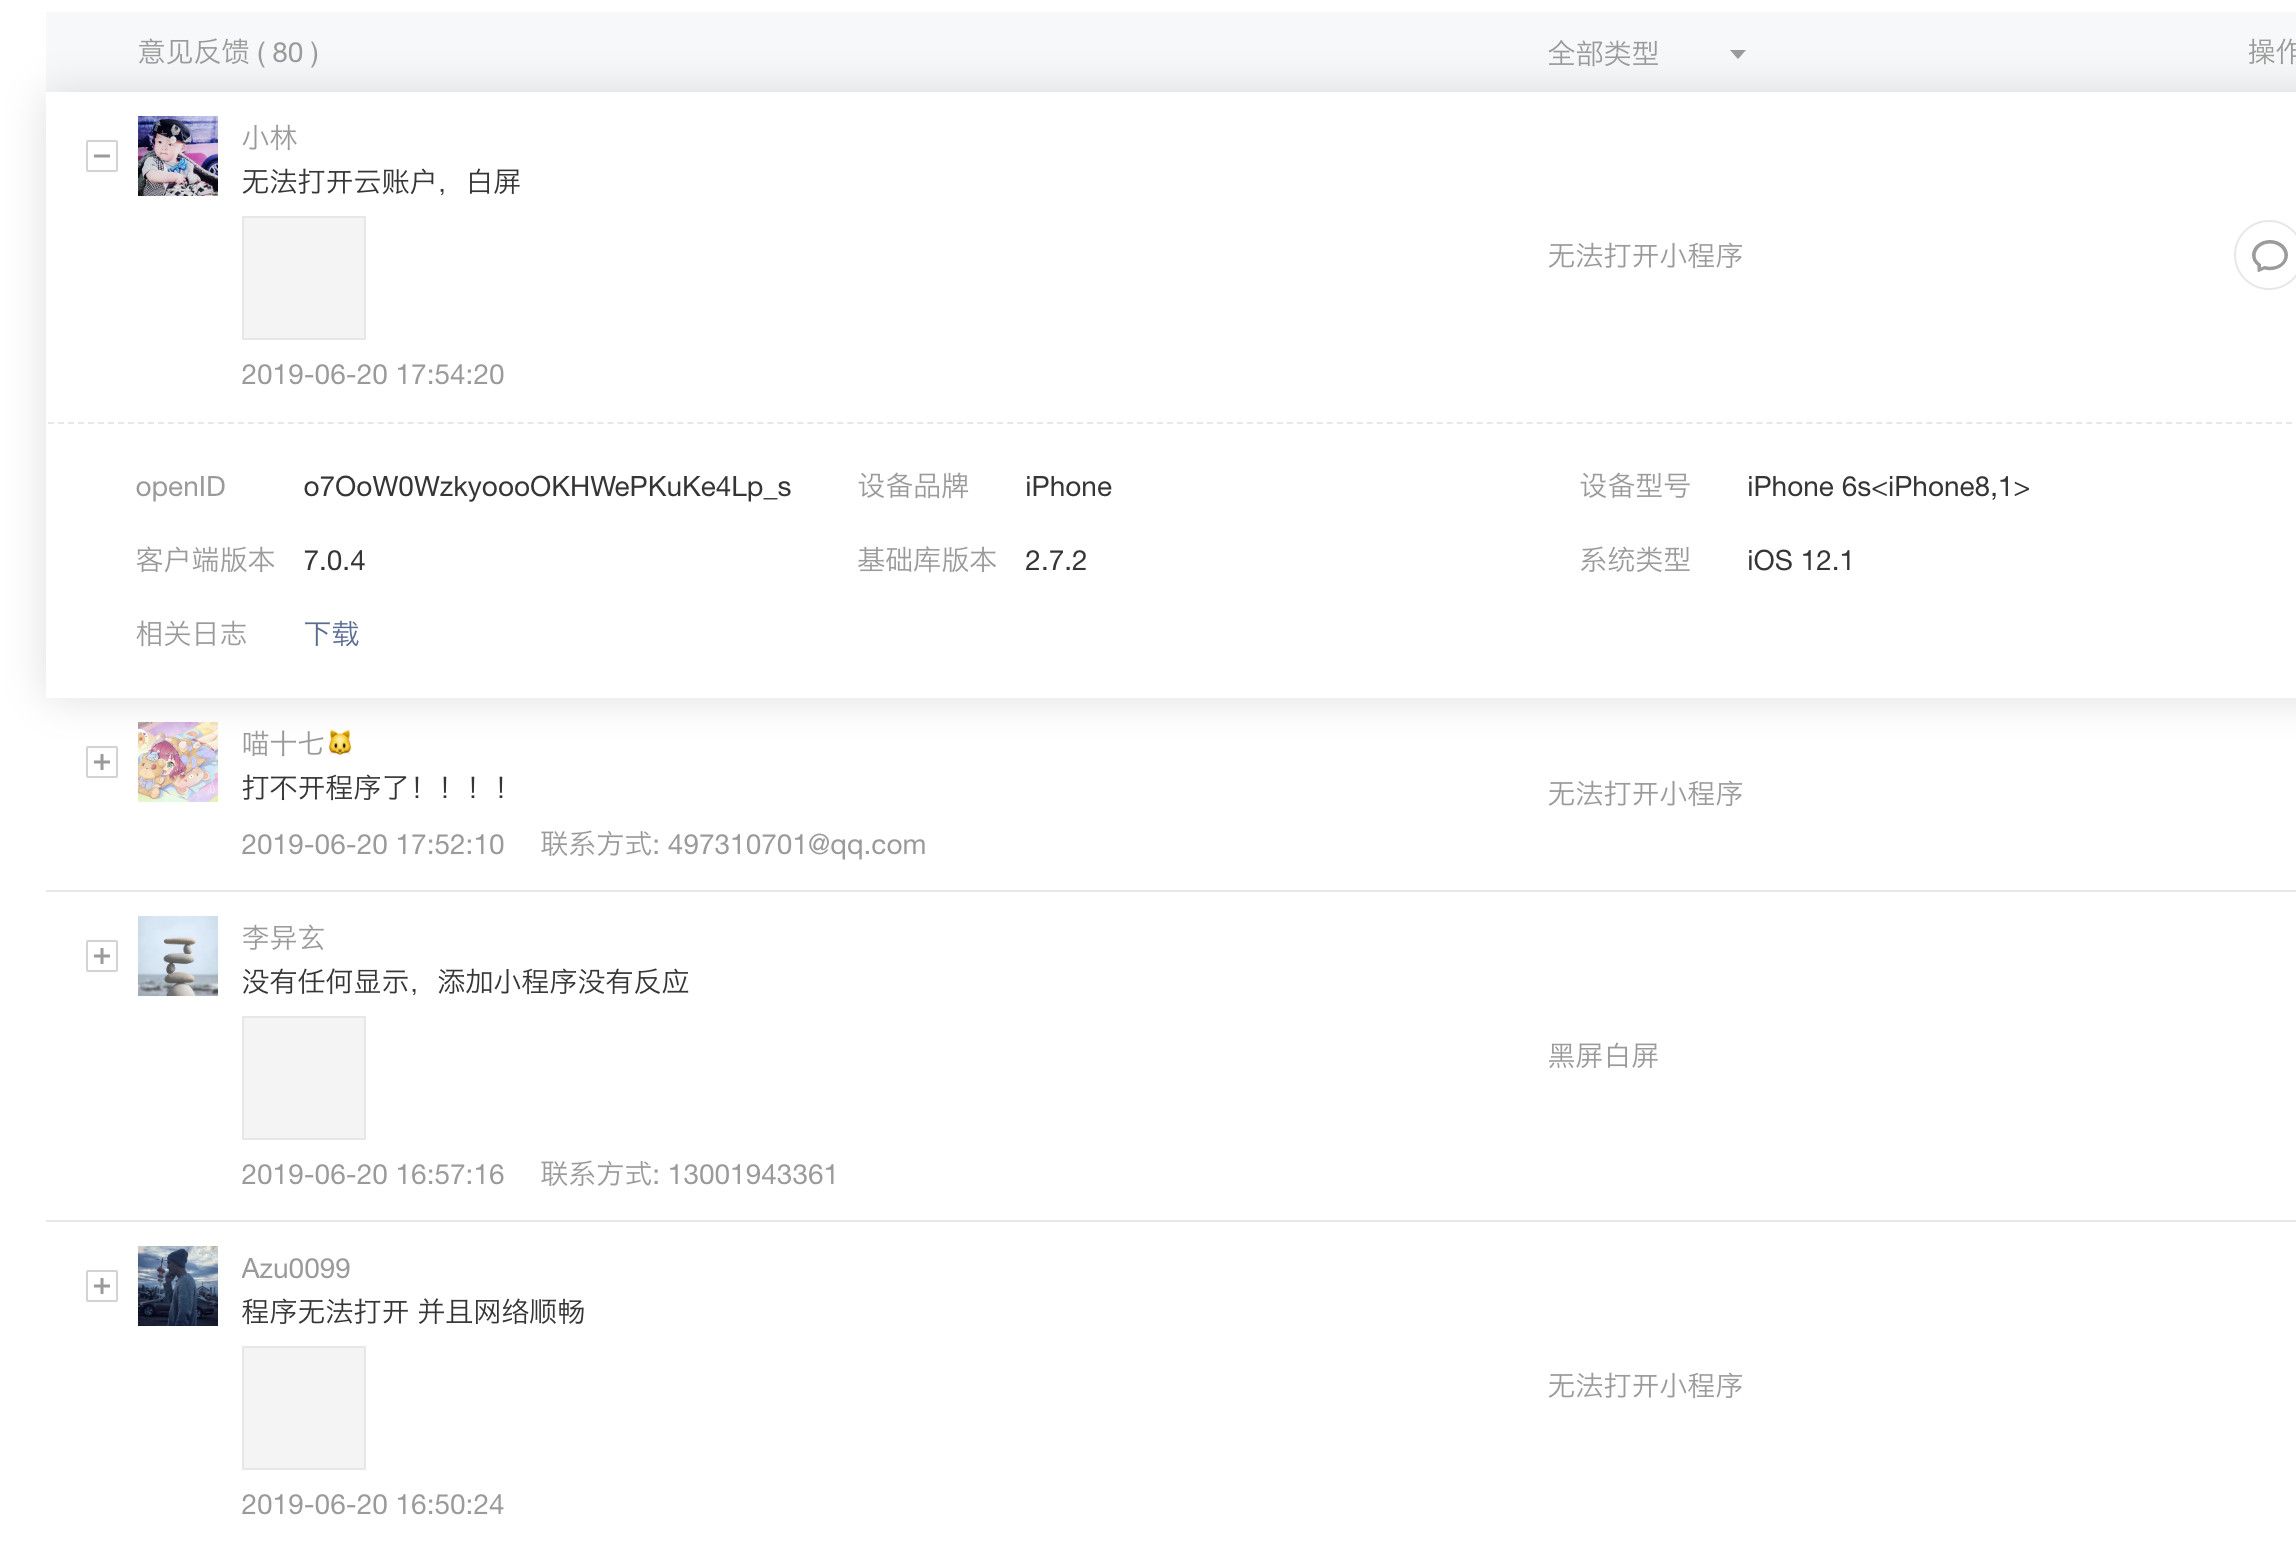This screenshot has height=1550, width=2296.
Task: Click 李异玄's stacked-stones avatar
Action: point(178,956)
